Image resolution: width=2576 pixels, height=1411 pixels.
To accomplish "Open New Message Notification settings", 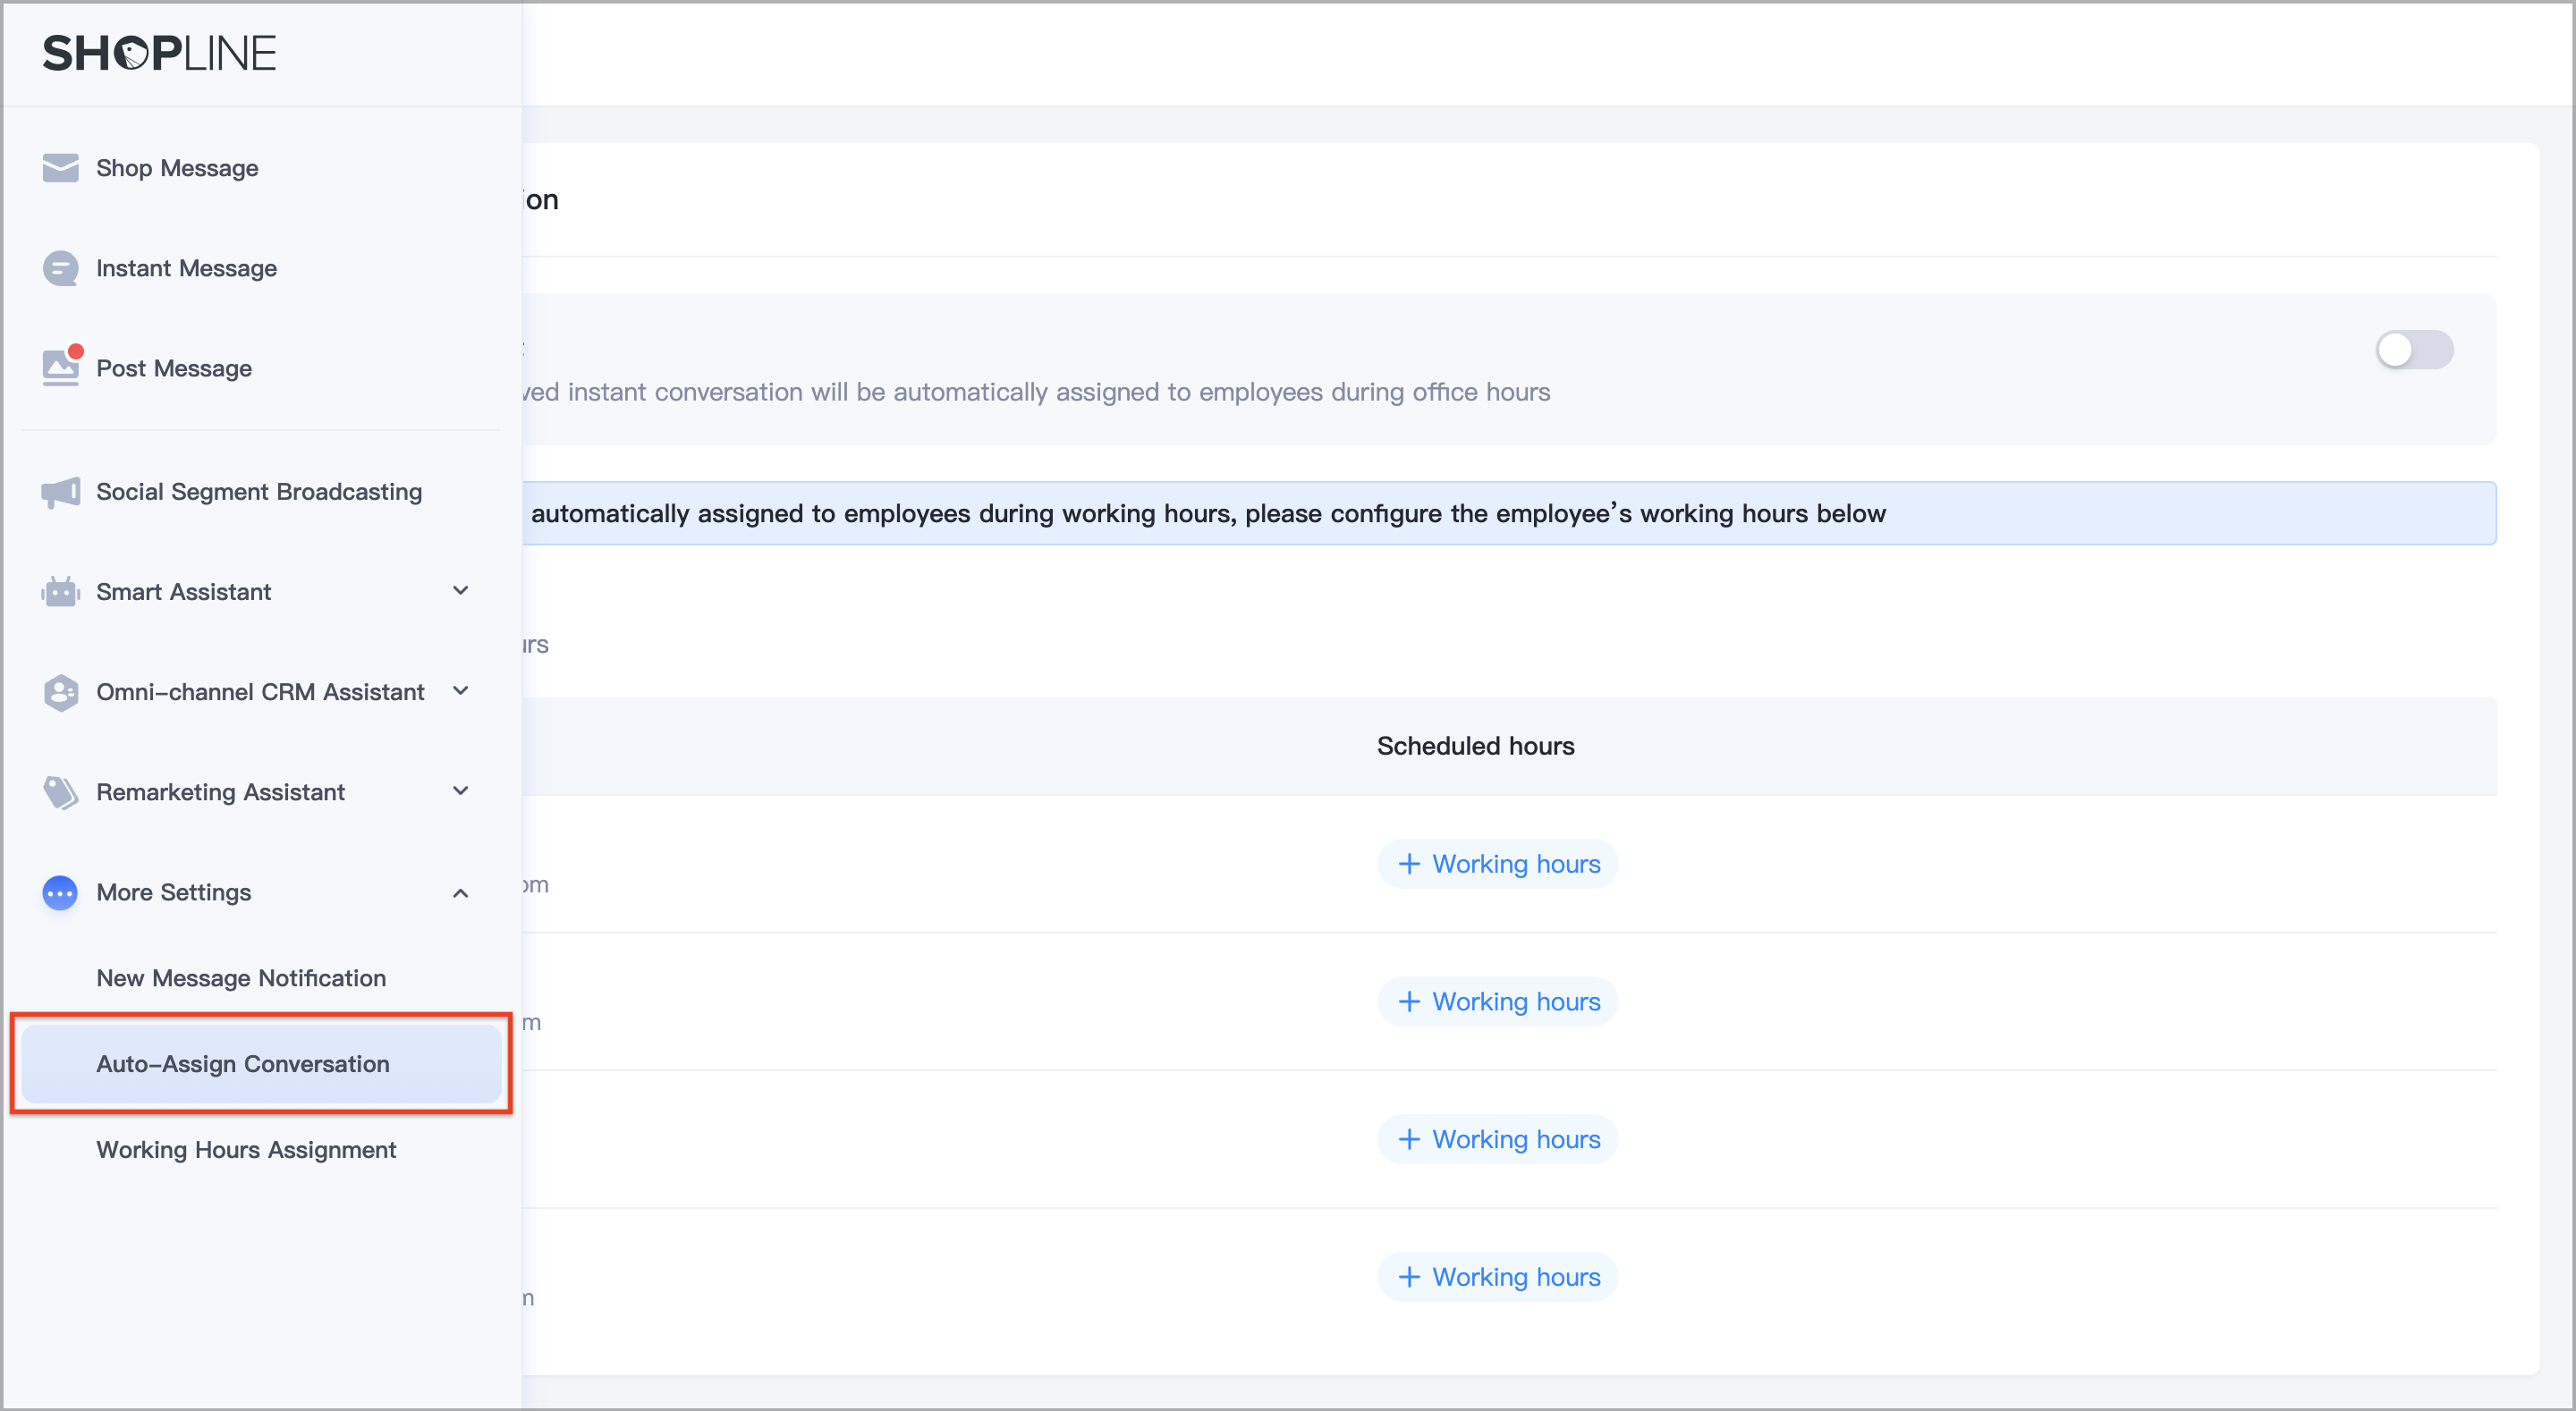I will pos(241,978).
